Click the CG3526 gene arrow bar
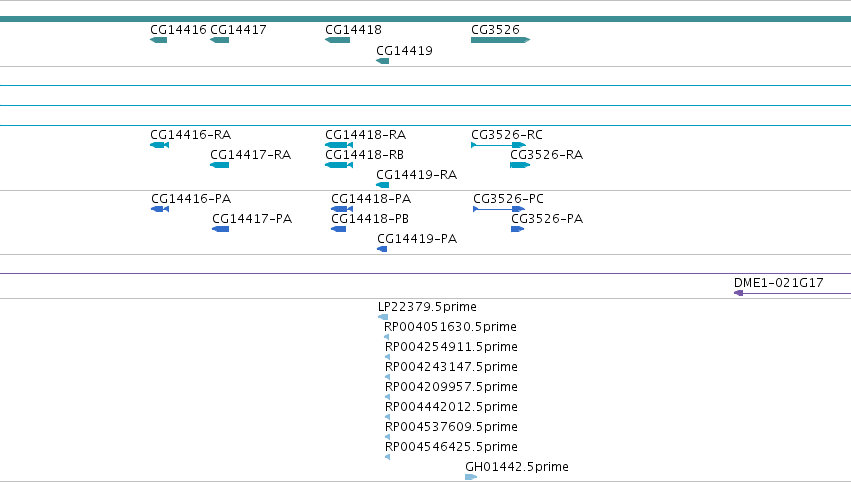This screenshot has width=851, height=482. (x=500, y=40)
